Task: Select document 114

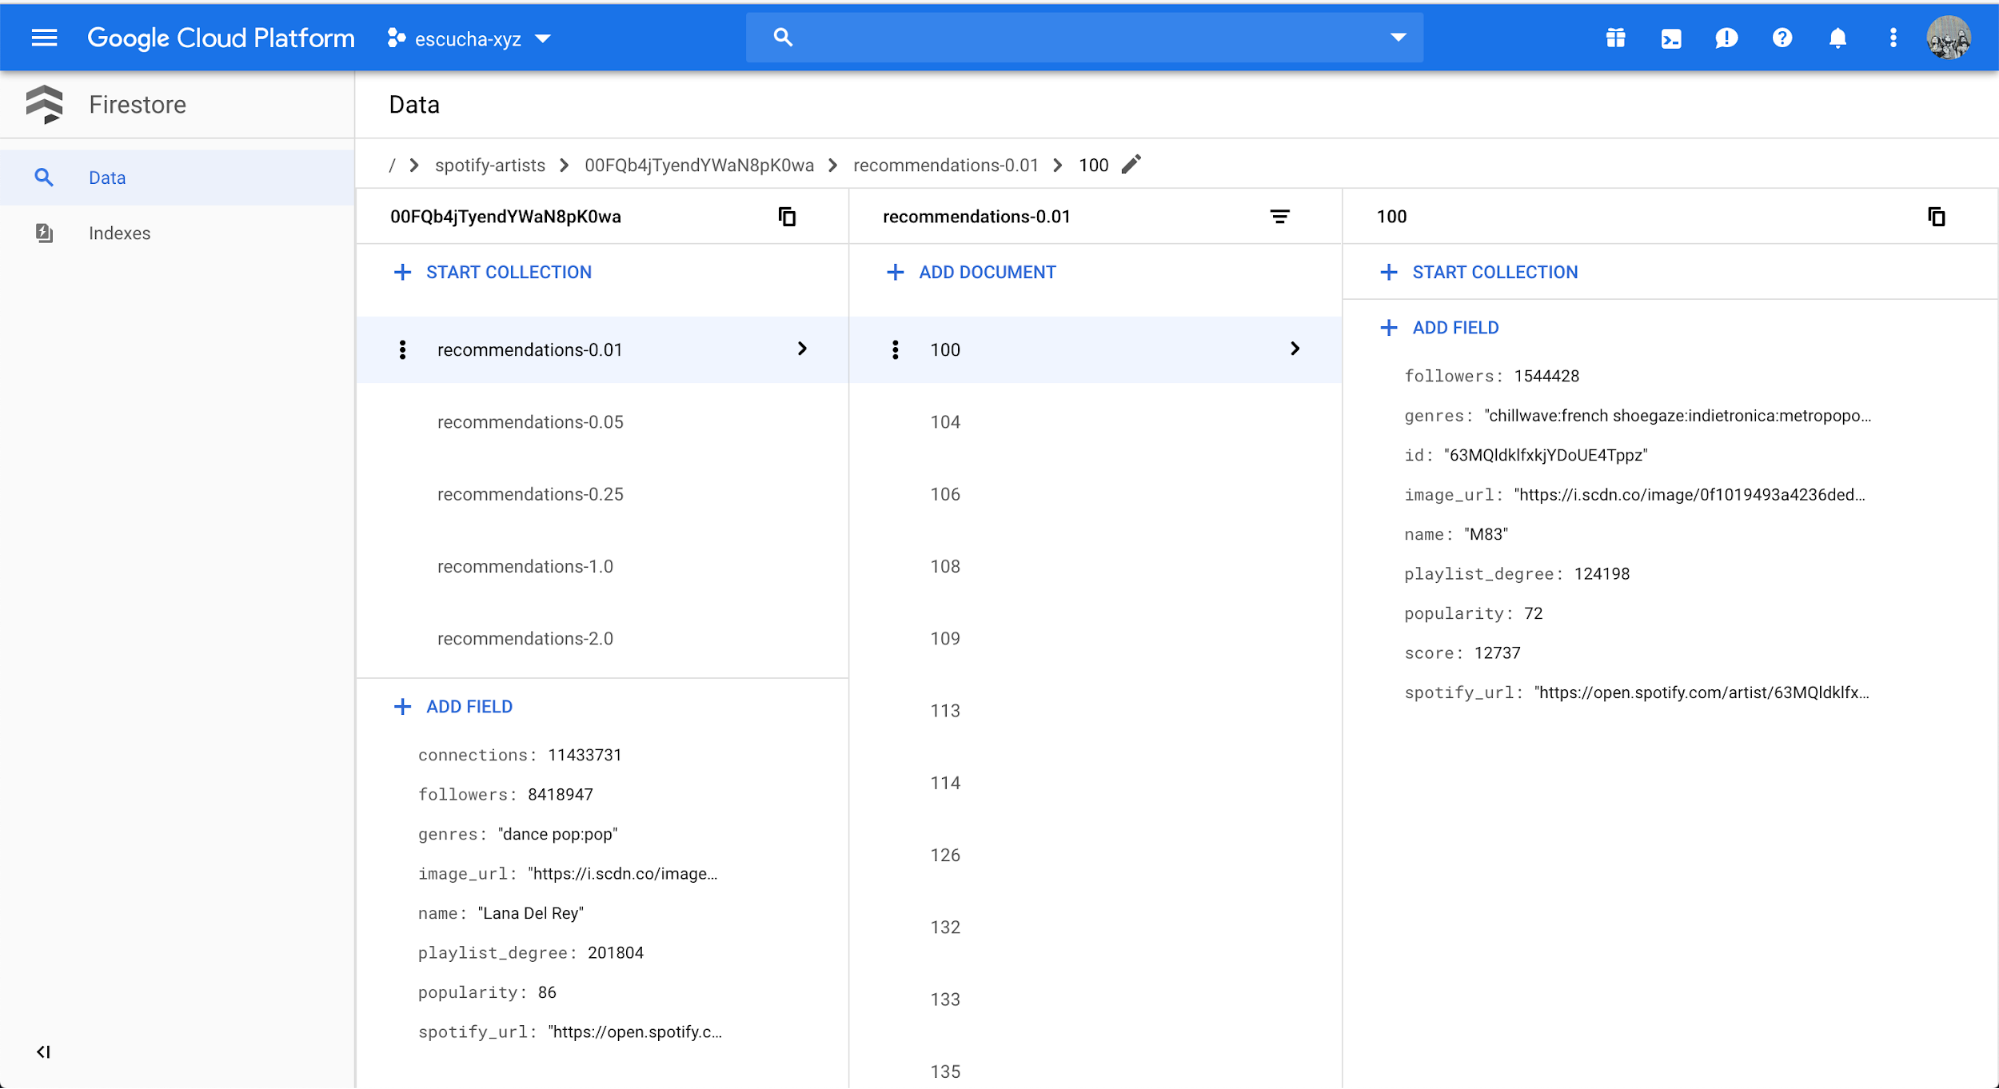Action: pos(1096,783)
